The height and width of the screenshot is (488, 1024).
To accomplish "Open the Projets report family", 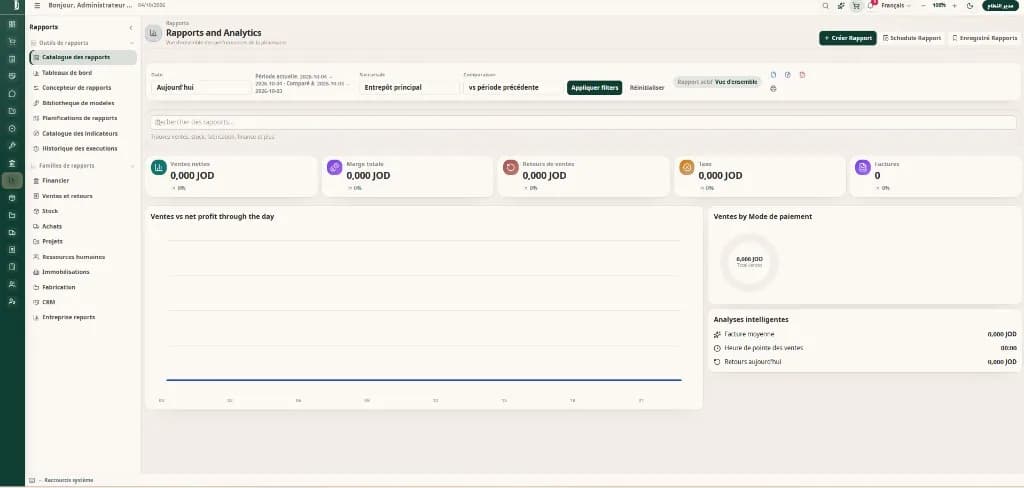I will point(83,241).
